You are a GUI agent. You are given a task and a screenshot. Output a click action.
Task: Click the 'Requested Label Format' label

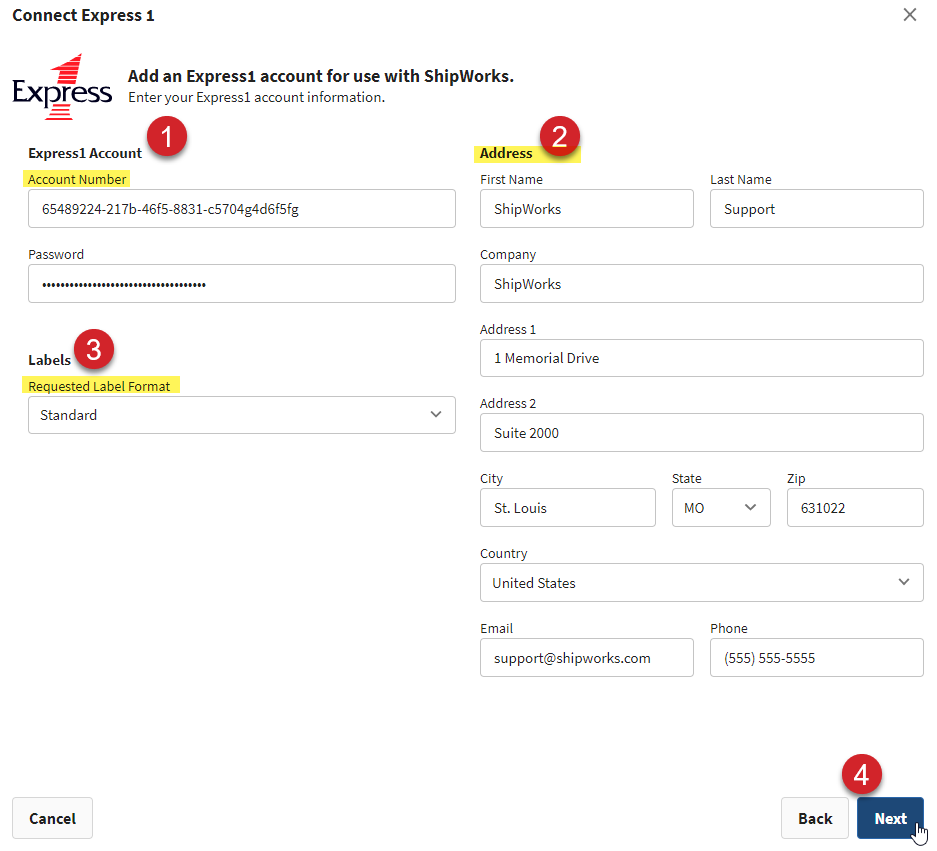[99, 386]
